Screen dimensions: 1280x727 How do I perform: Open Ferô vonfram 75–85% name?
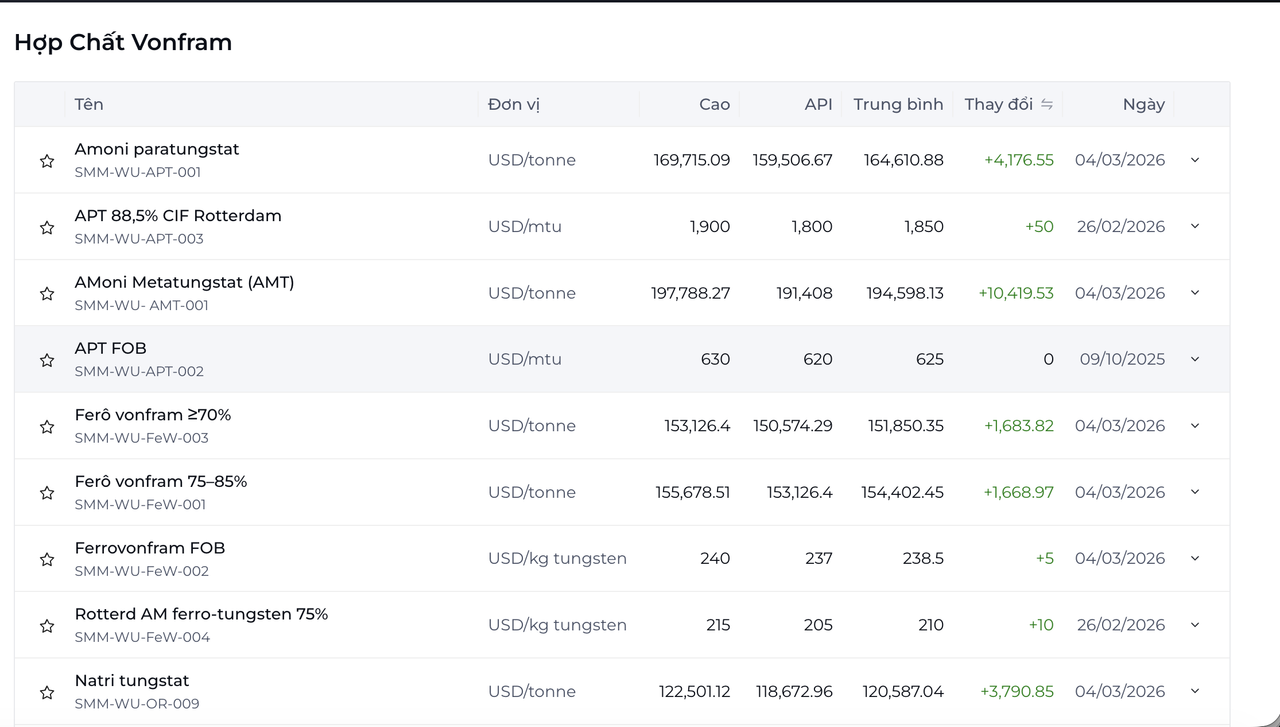coord(161,481)
